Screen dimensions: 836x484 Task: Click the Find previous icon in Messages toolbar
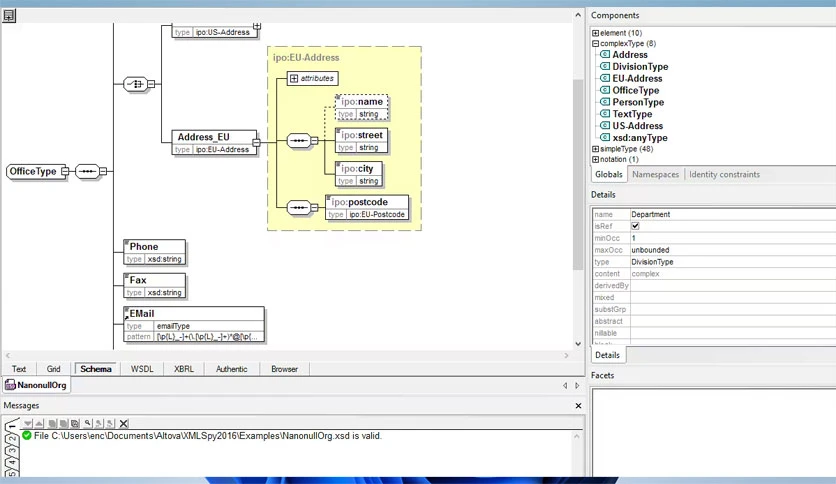coord(99,424)
